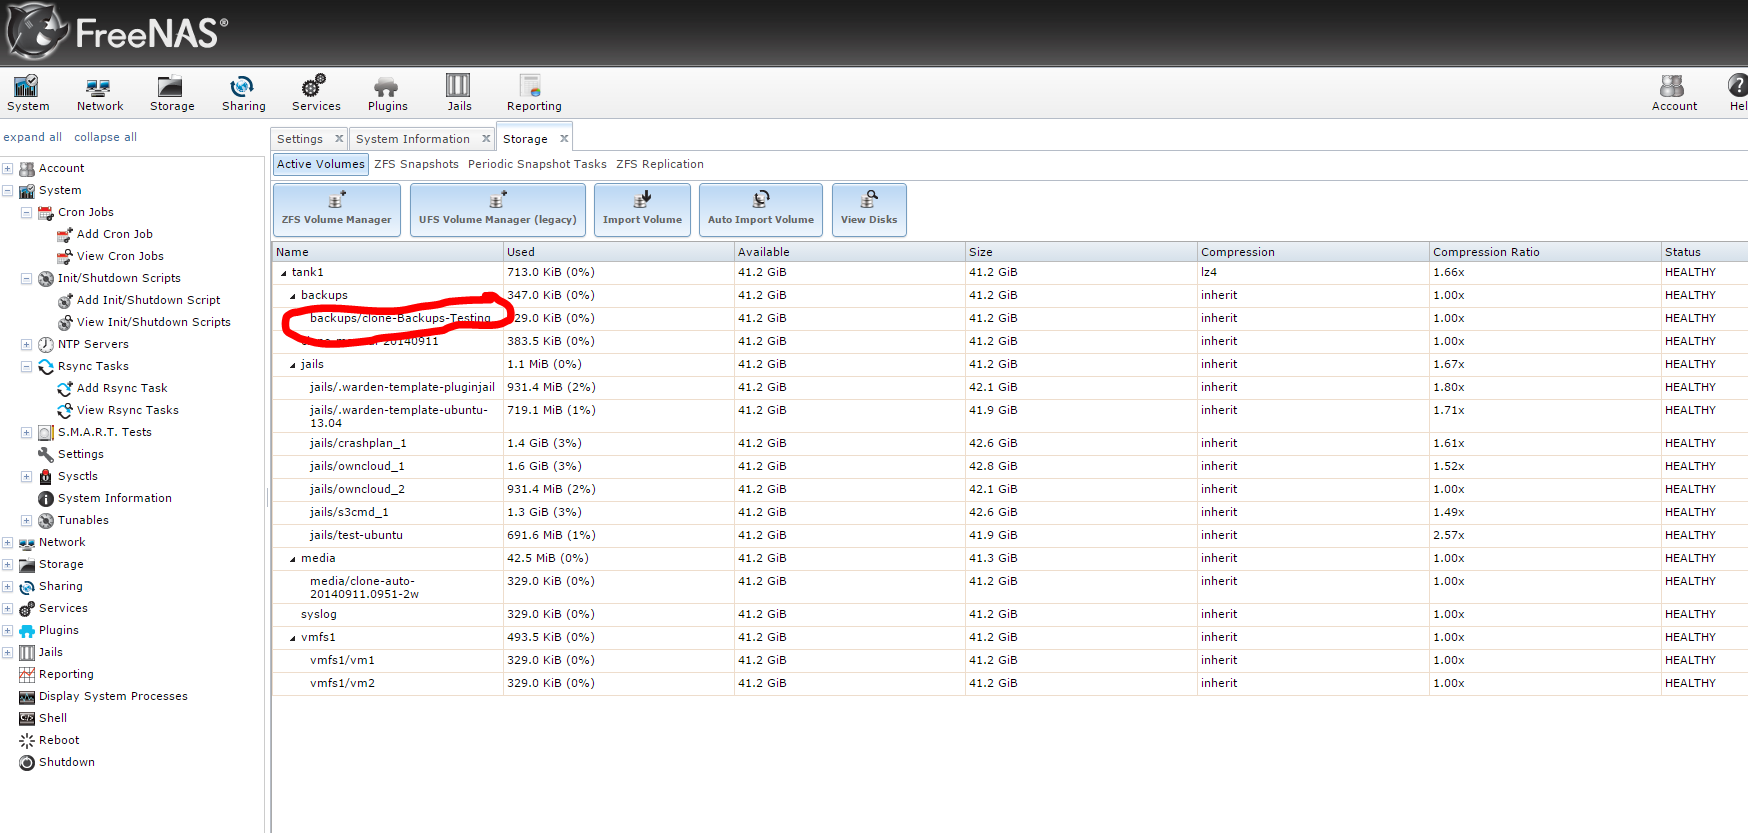Click the Sharing icon in sidebar tree
The height and width of the screenshot is (833, 1748).
27,586
